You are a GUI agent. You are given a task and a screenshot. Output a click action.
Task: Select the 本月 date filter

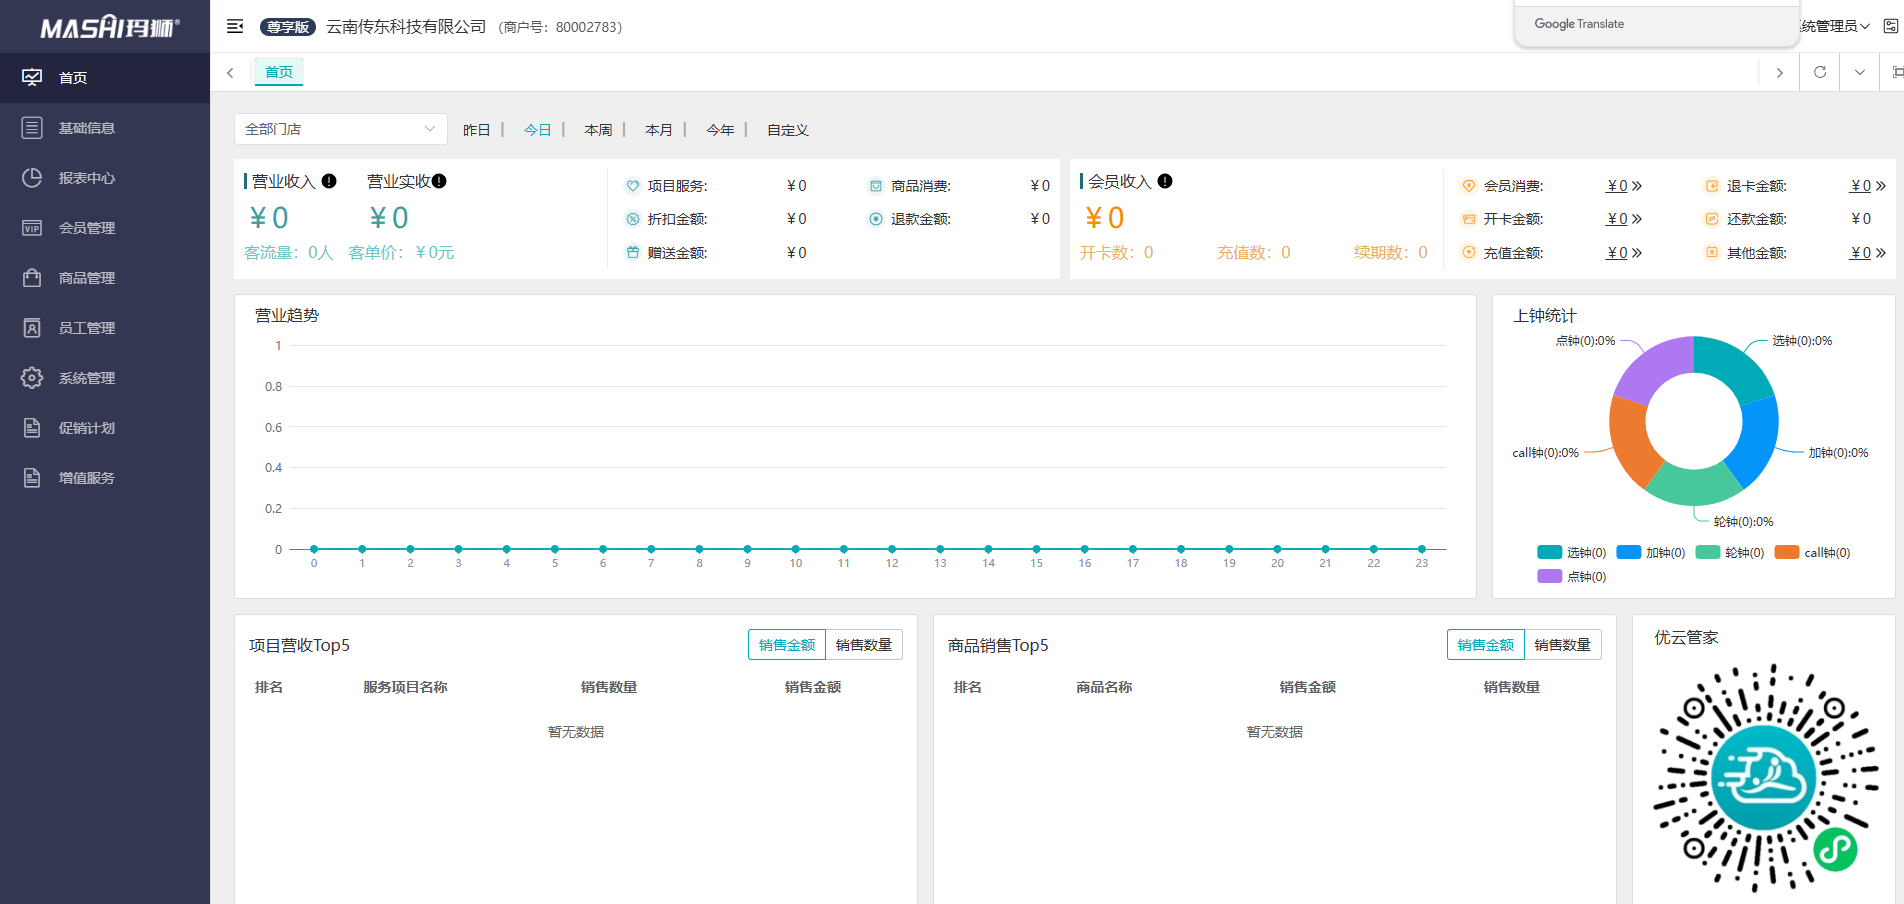[x=659, y=130]
